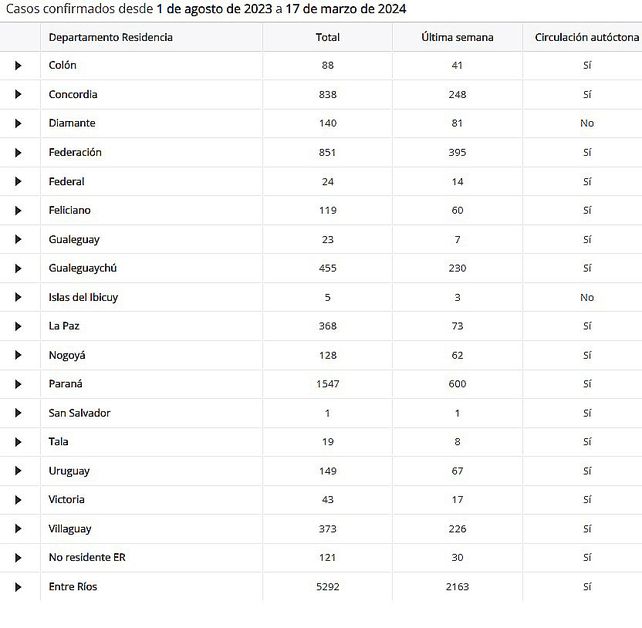Expand the Gualeguaychú row

point(18,268)
